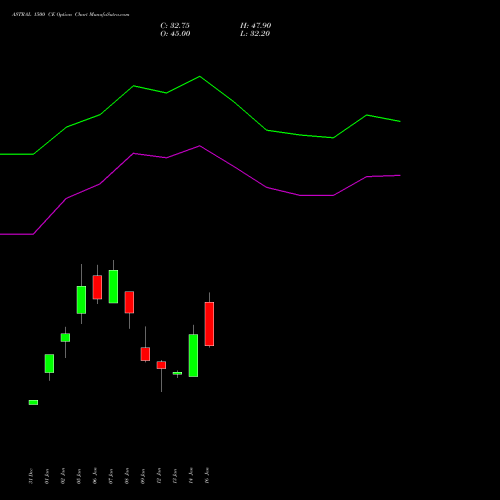Click the 31 Dec date label

(x=31, y=476)
